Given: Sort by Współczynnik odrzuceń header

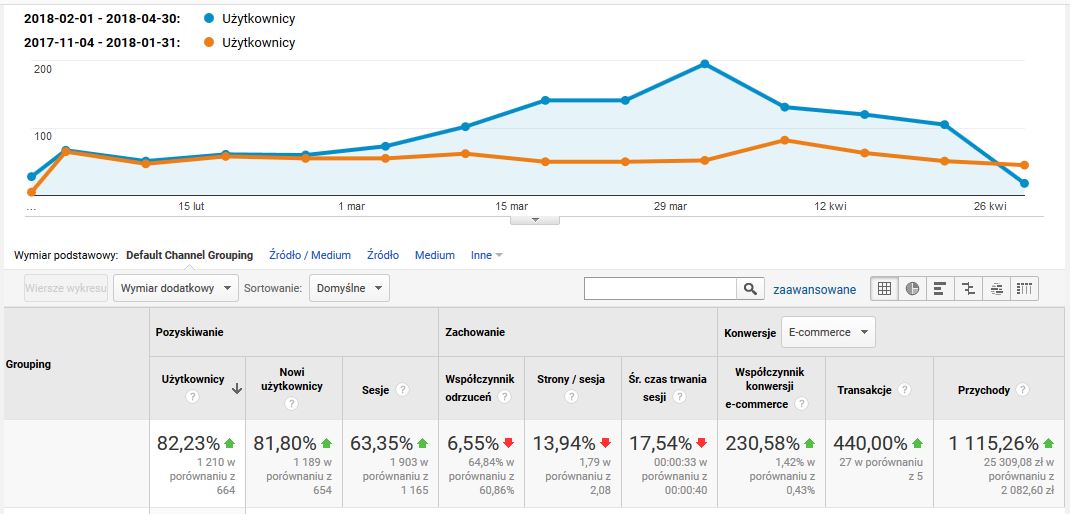Looking at the screenshot, I should (x=480, y=388).
